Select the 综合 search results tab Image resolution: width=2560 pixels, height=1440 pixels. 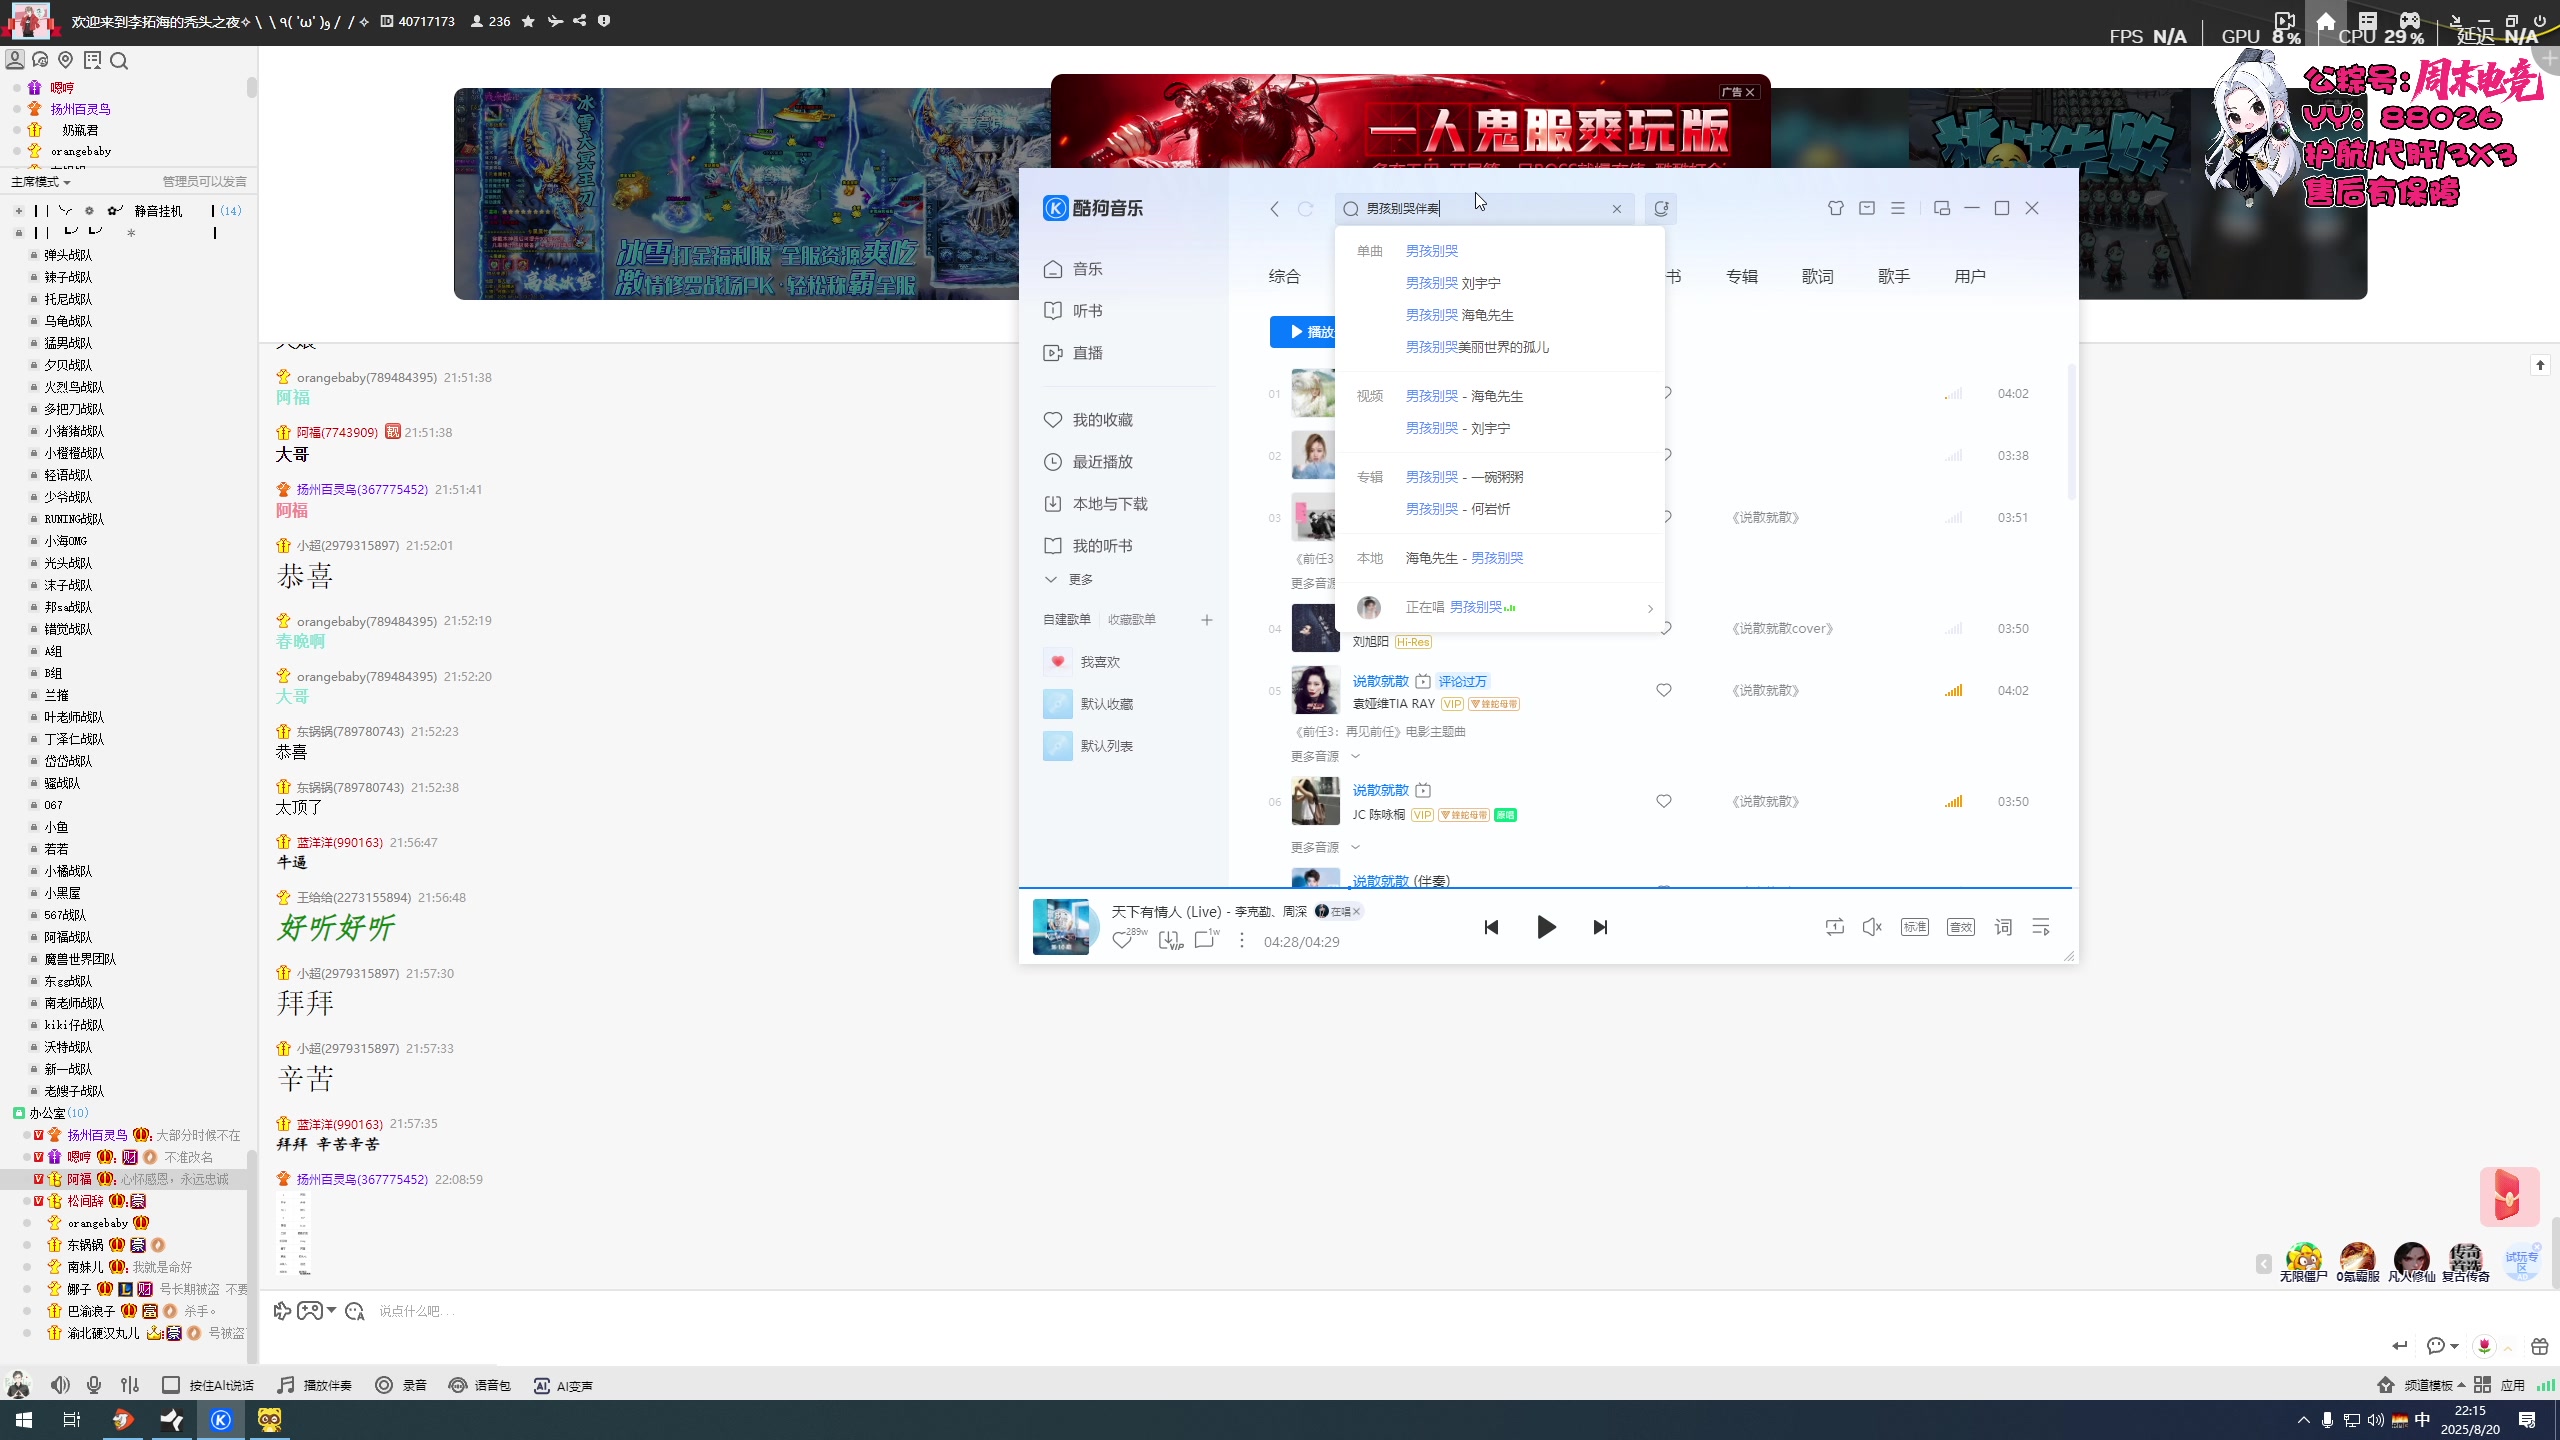(1285, 277)
